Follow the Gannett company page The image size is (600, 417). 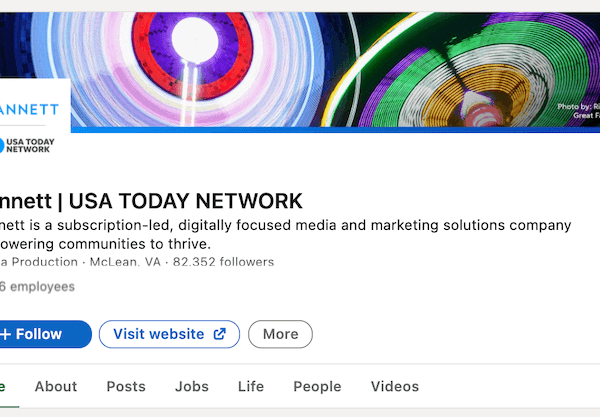40,334
